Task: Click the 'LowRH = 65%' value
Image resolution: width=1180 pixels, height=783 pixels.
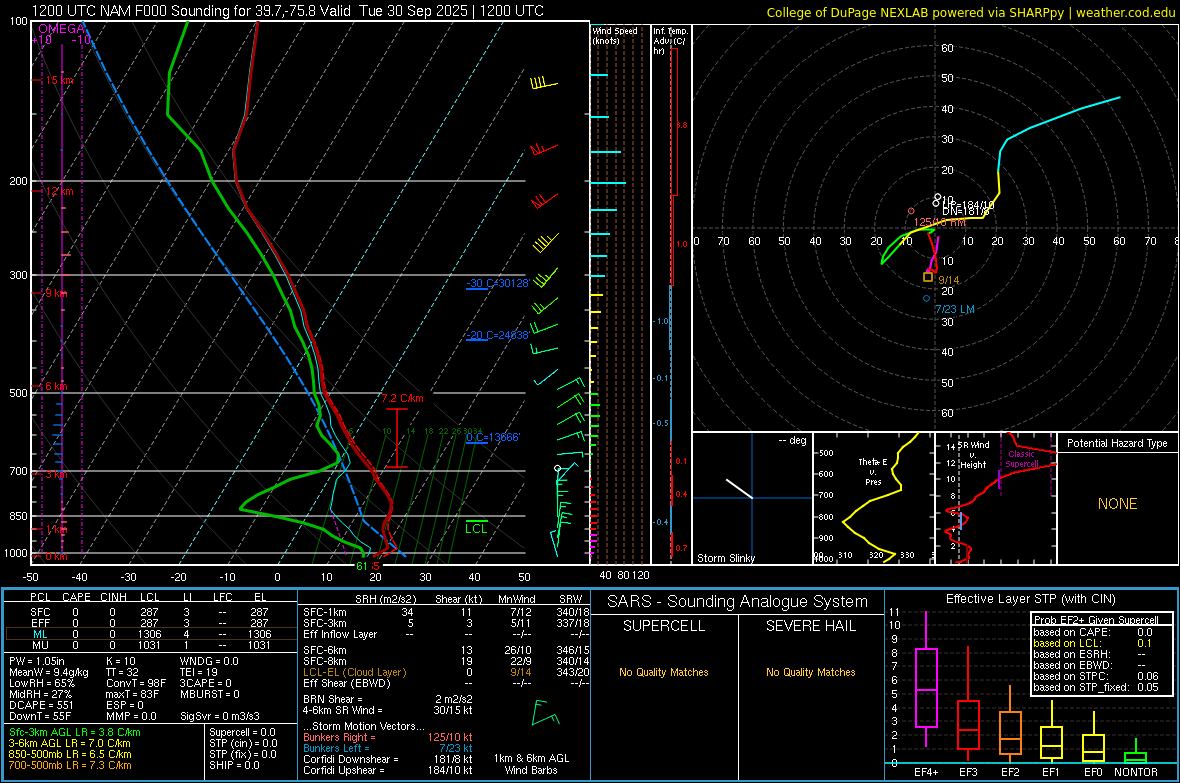Action: (41, 684)
